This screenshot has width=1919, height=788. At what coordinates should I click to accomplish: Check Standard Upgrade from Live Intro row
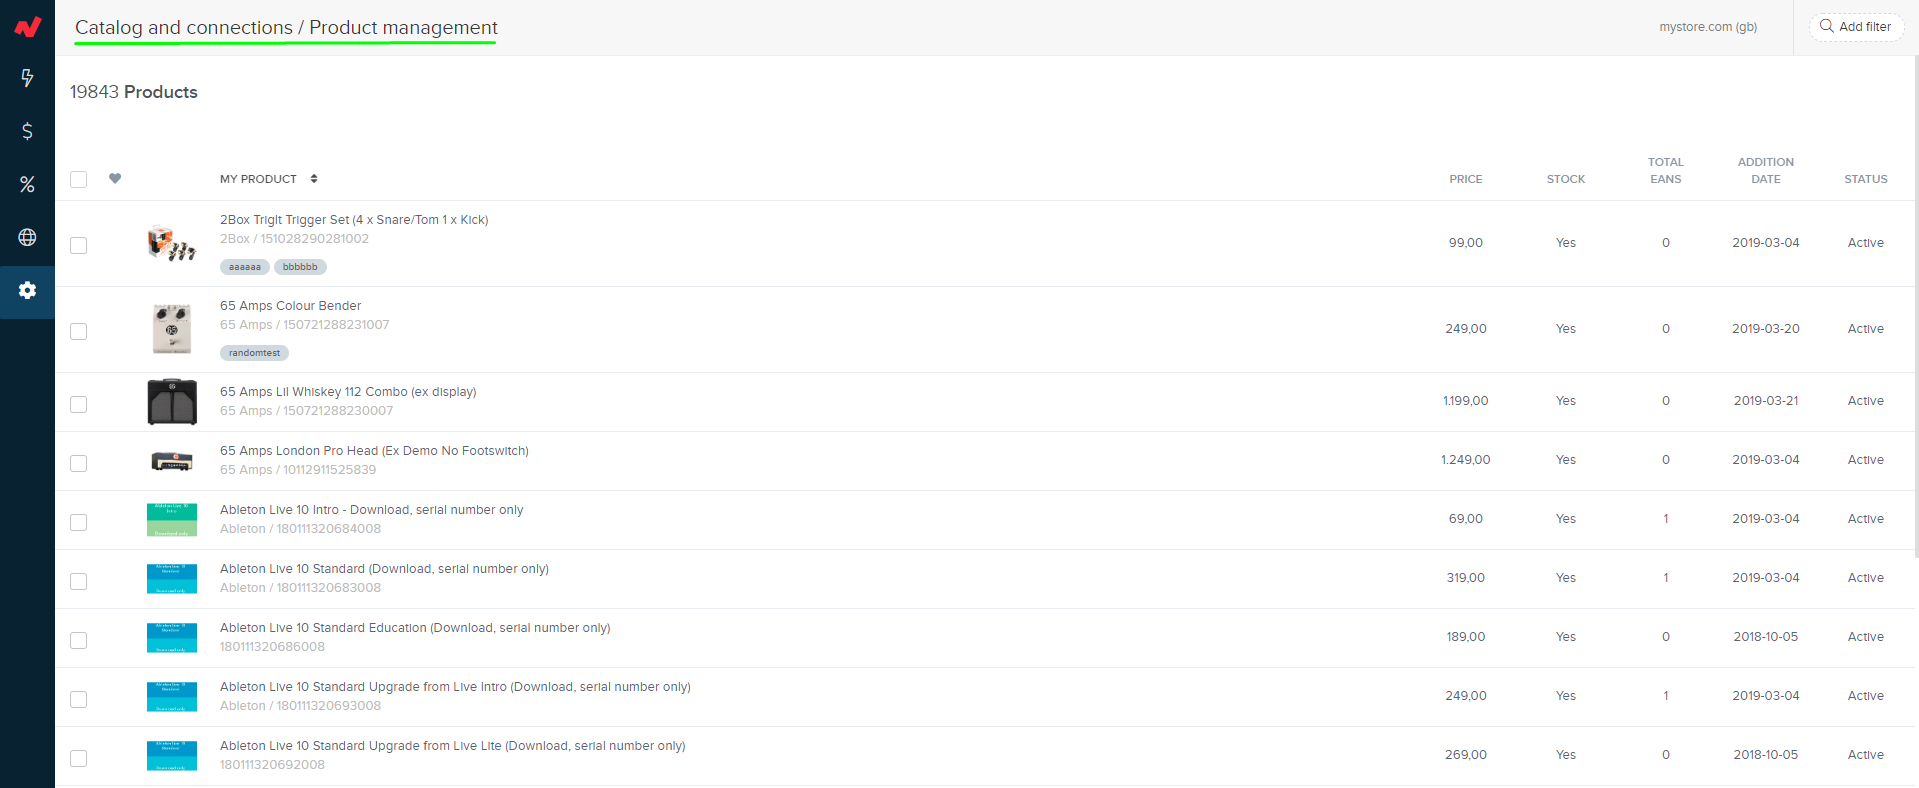[79, 699]
